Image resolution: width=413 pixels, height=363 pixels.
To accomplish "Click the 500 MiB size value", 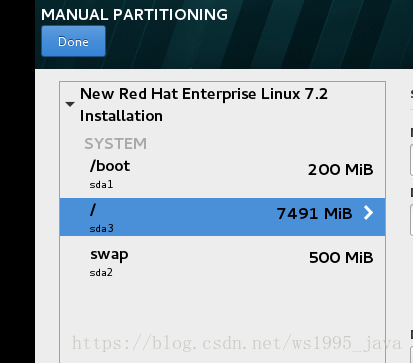I will click(x=341, y=258).
